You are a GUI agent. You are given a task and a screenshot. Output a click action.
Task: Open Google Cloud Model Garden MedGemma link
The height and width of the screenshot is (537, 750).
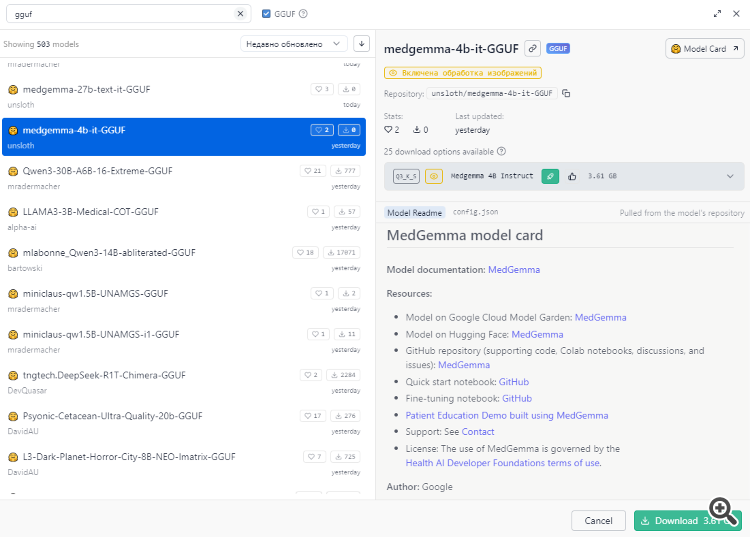point(600,318)
